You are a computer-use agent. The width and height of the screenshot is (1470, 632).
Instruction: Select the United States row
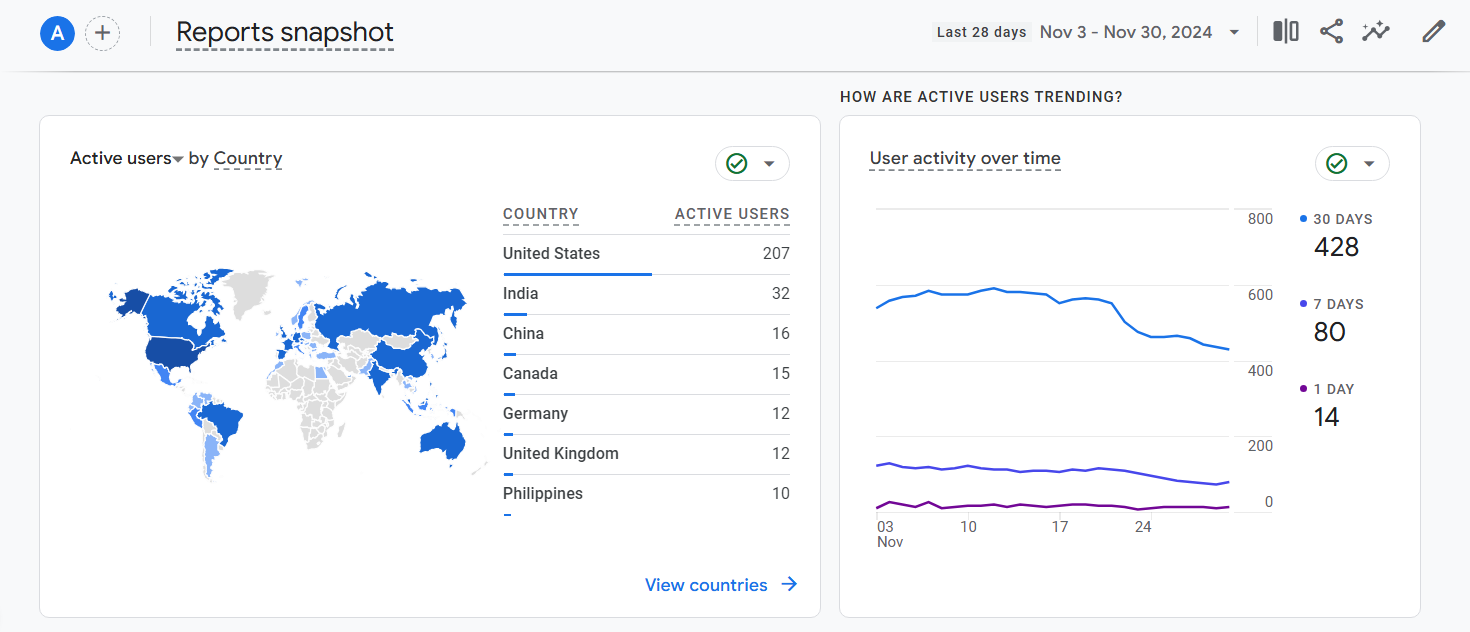coord(646,254)
